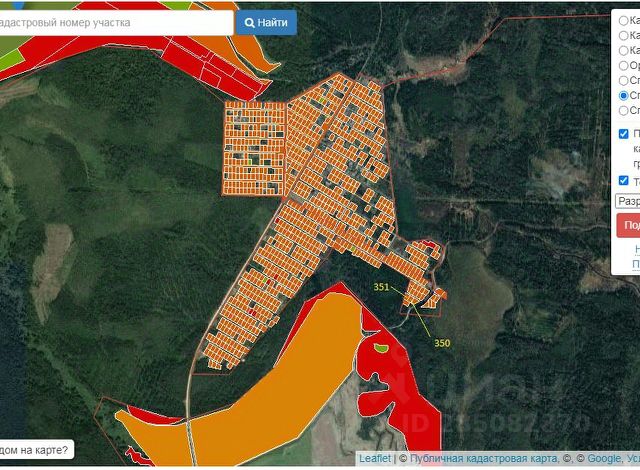The width and height of the screenshot is (640, 470).
Task: Open the "Разр" dropdown in the side panel
Action: 627,201
